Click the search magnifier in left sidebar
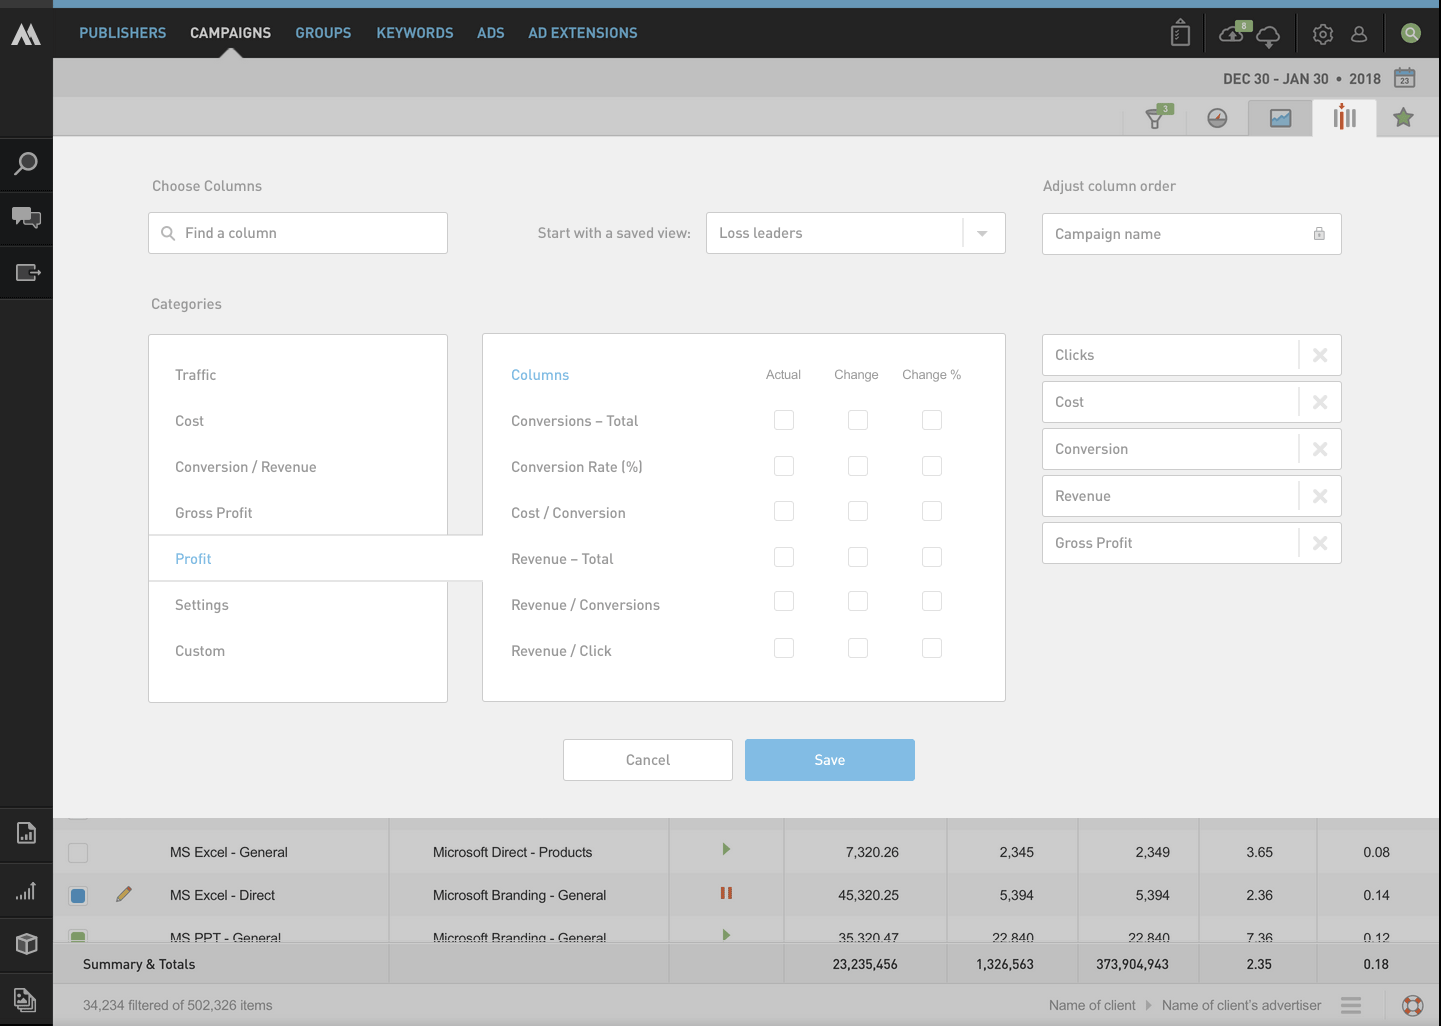The height and width of the screenshot is (1026, 1441). (26, 164)
